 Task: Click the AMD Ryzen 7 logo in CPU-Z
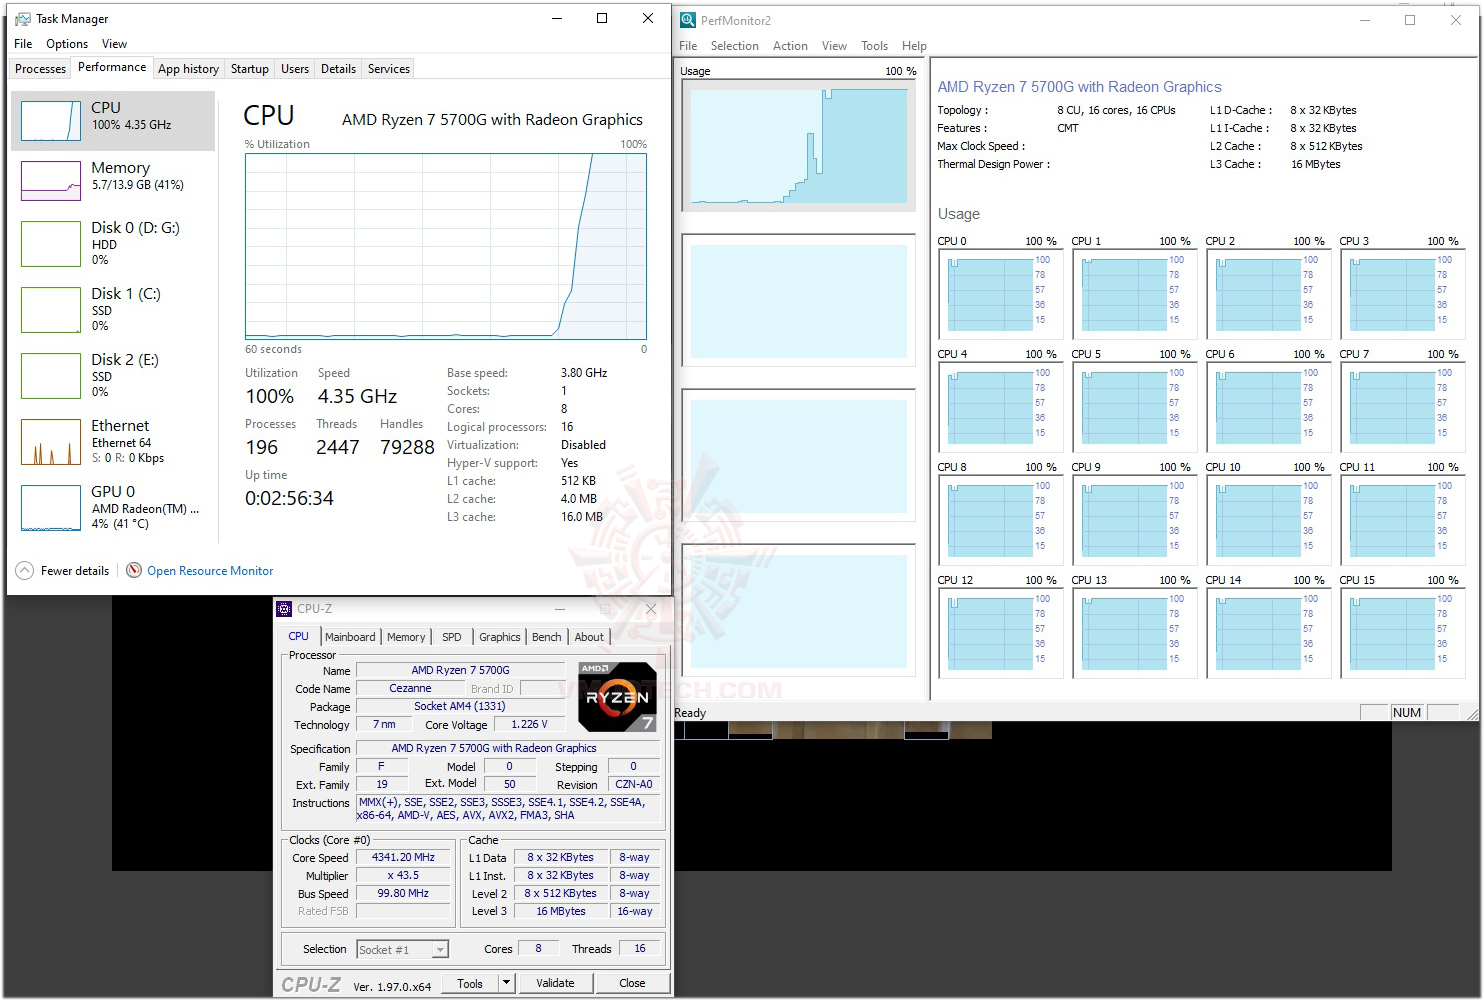(x=618, y=696)
